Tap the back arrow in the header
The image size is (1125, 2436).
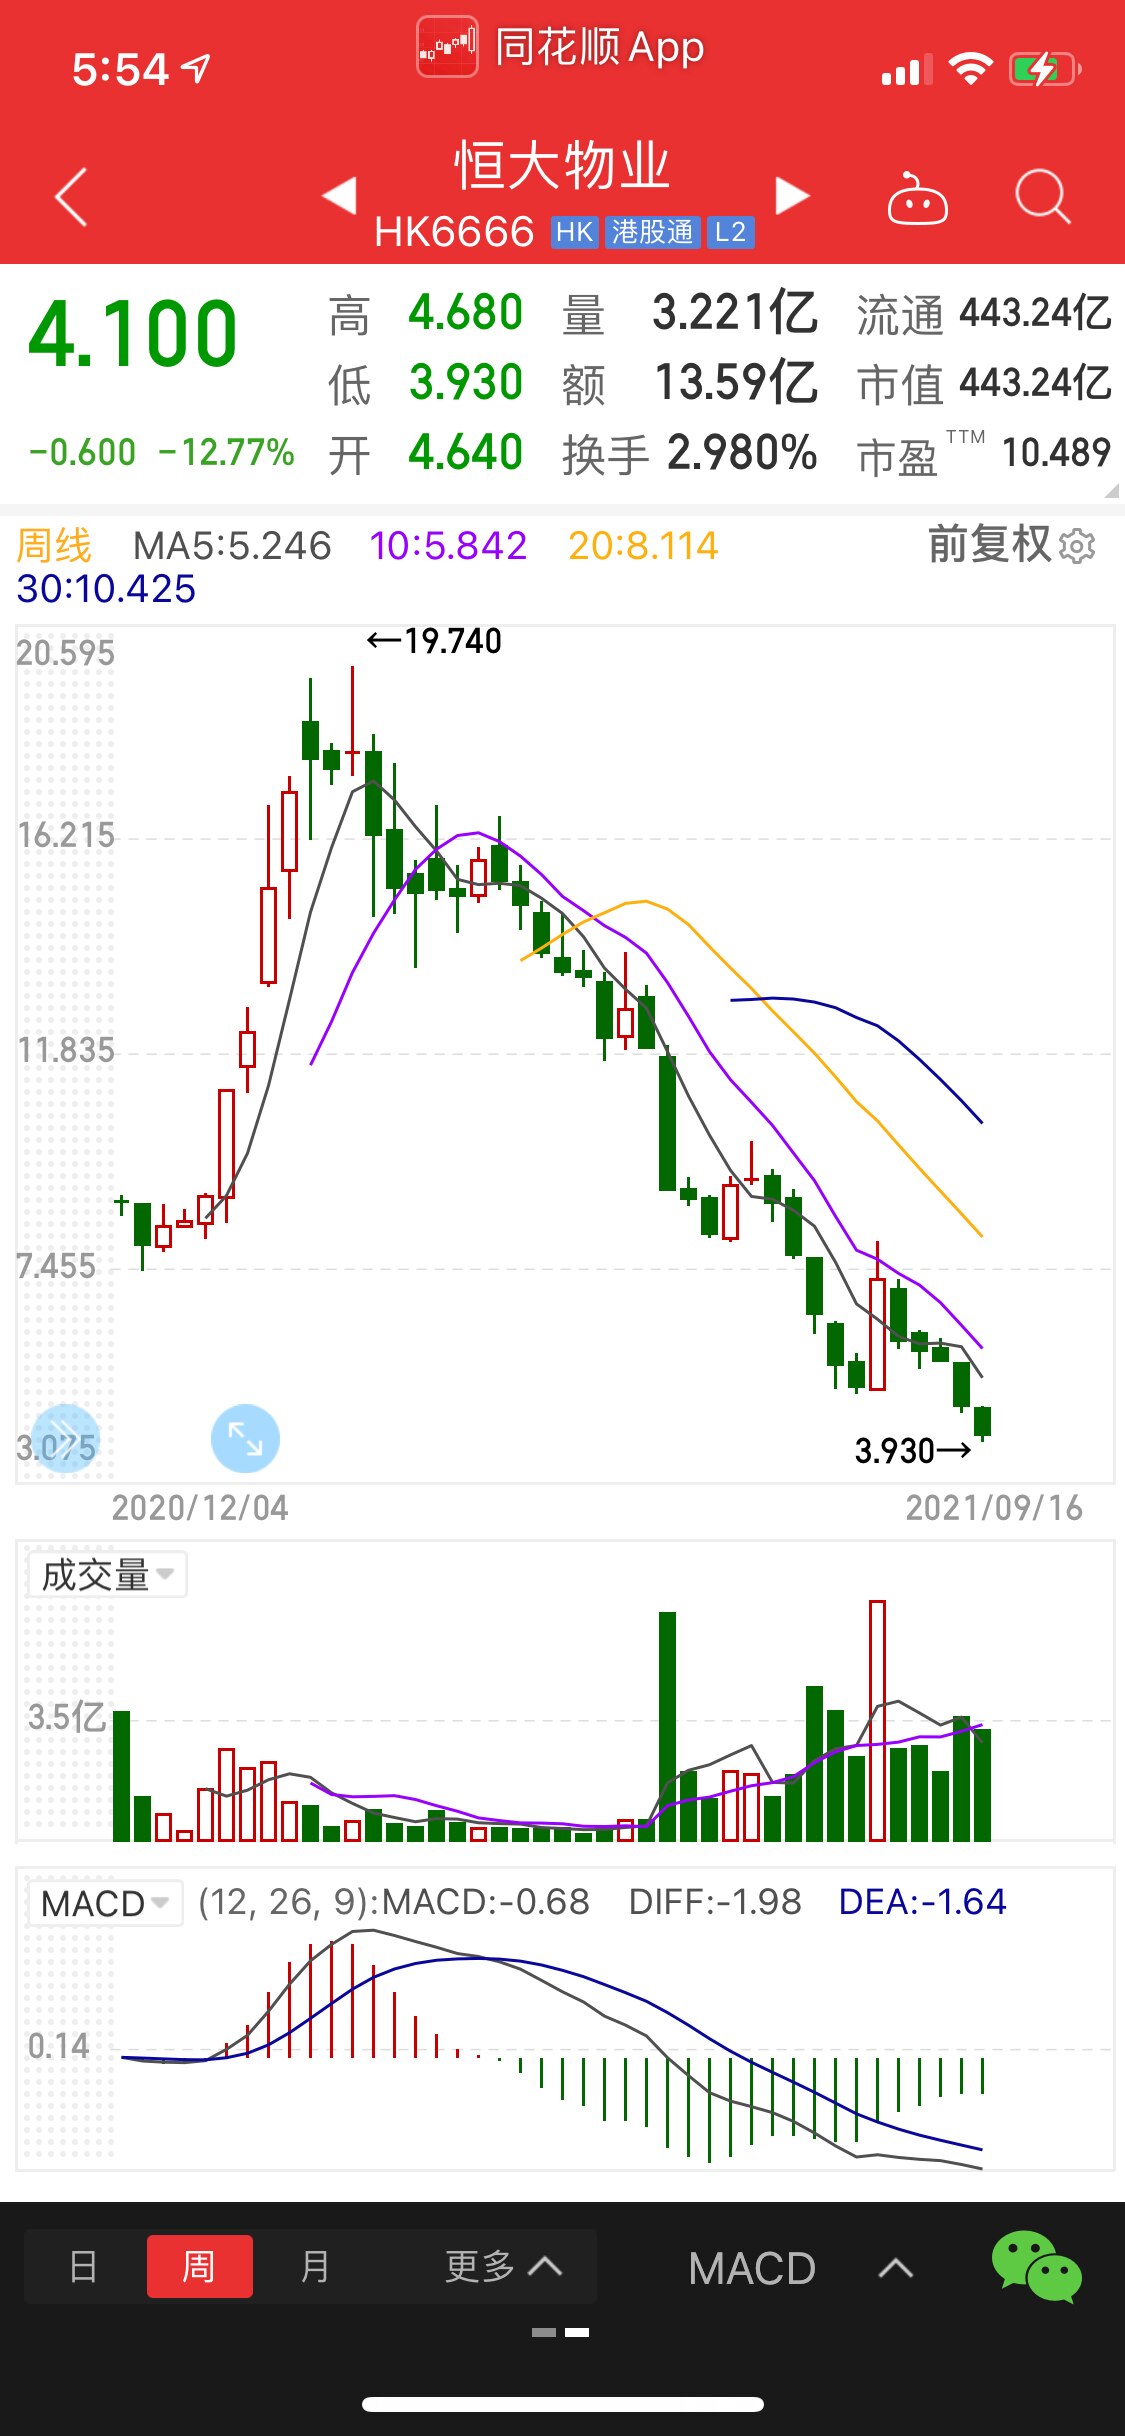(72, 197)
